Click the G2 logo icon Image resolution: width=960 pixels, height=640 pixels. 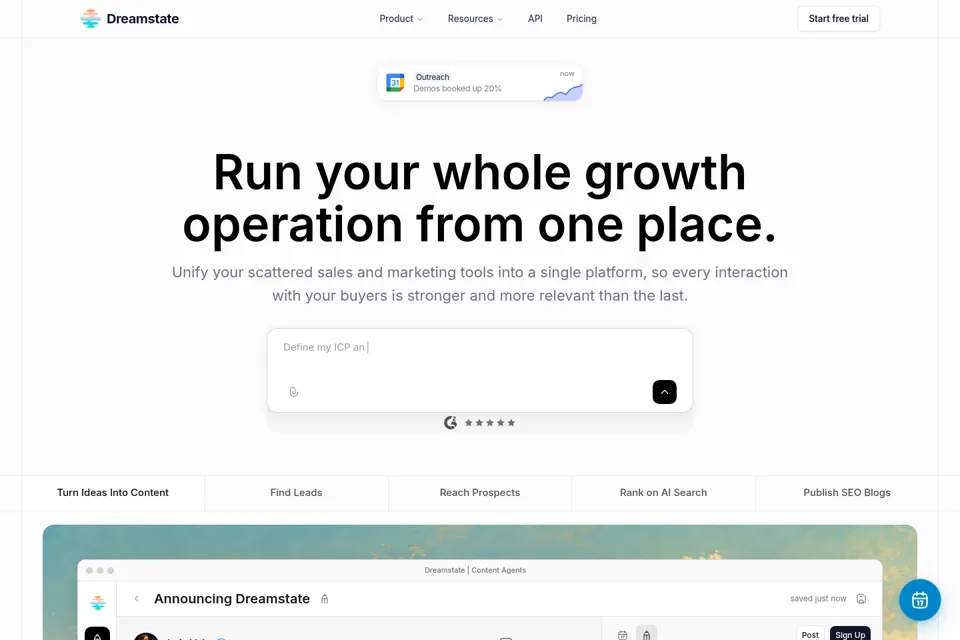click(451, 423)
